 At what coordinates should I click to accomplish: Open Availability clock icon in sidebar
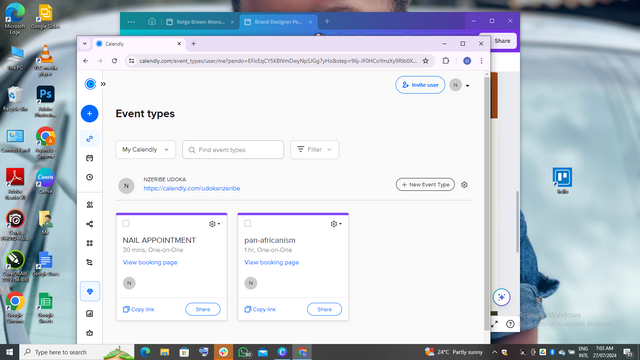(90, 177)
